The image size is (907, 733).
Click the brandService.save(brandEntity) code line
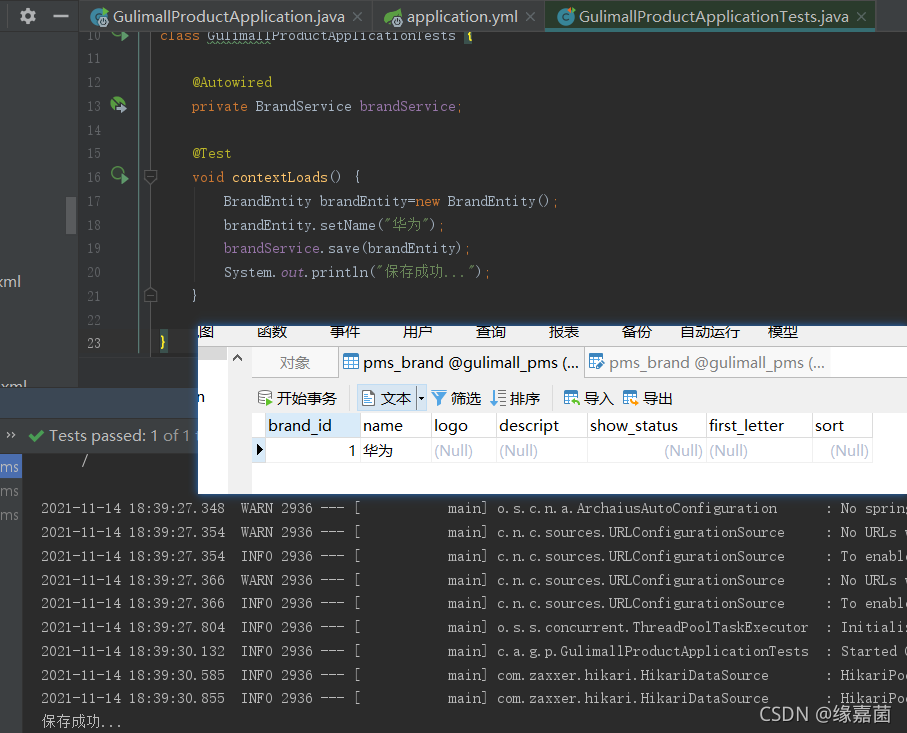(x=347, y=248)
